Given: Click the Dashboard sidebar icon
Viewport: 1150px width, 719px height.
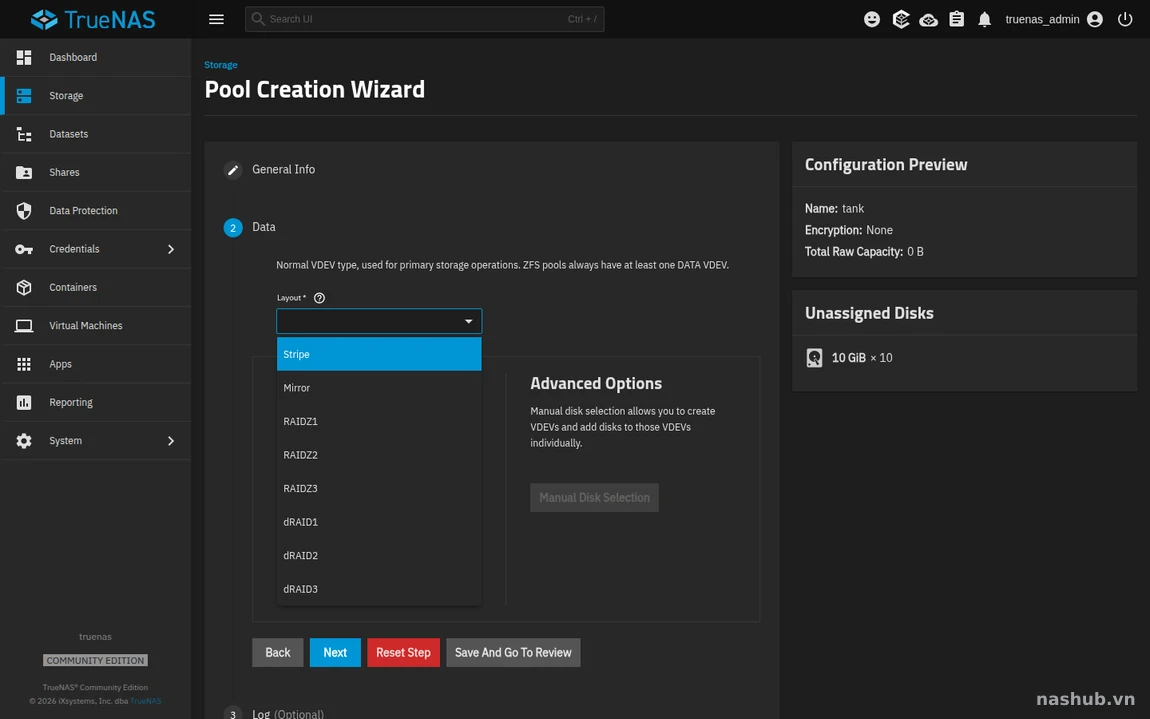Looking at the screenshot, I should 24,57.
